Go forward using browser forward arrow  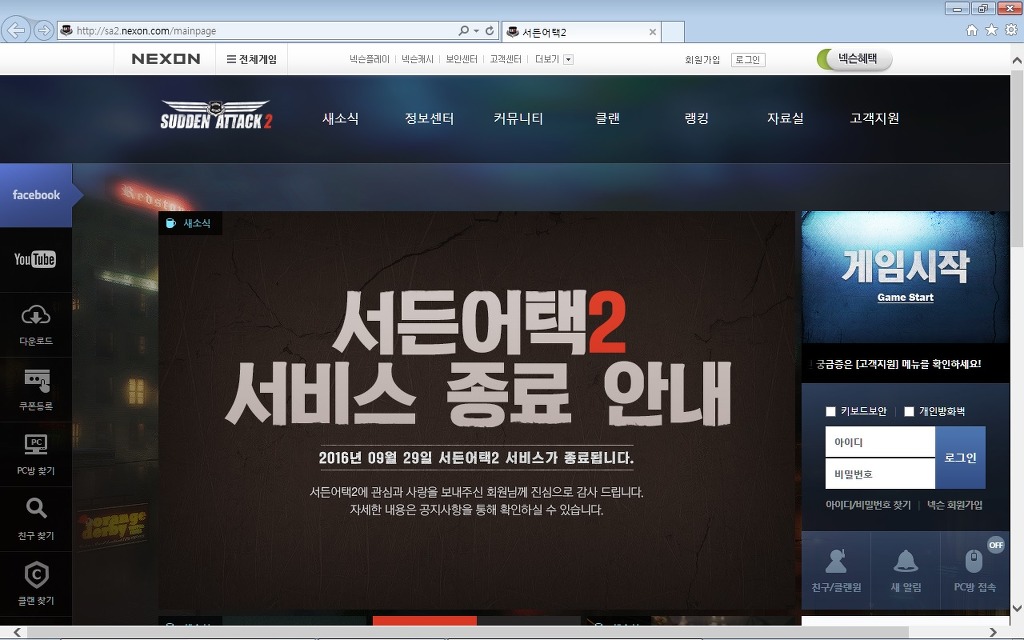[x=44, y=30]
